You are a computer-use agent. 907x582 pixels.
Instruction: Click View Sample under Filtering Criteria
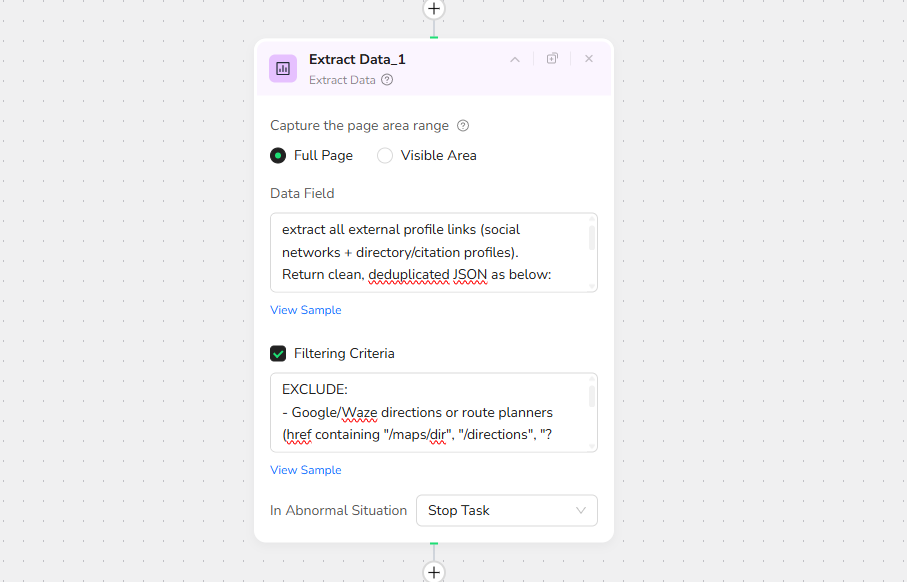305,470
